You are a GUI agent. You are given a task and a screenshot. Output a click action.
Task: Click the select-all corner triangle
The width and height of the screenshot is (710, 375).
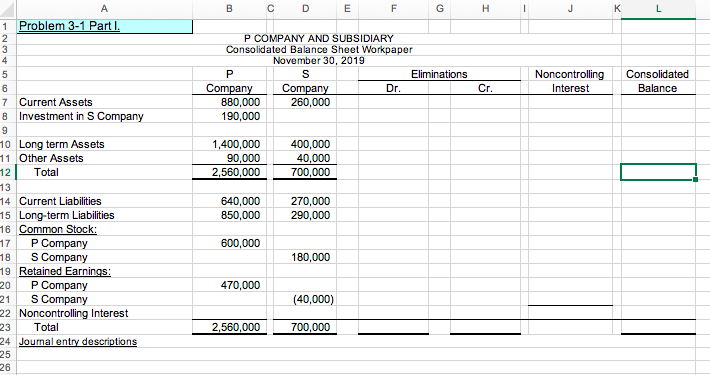tap(8, 9)
